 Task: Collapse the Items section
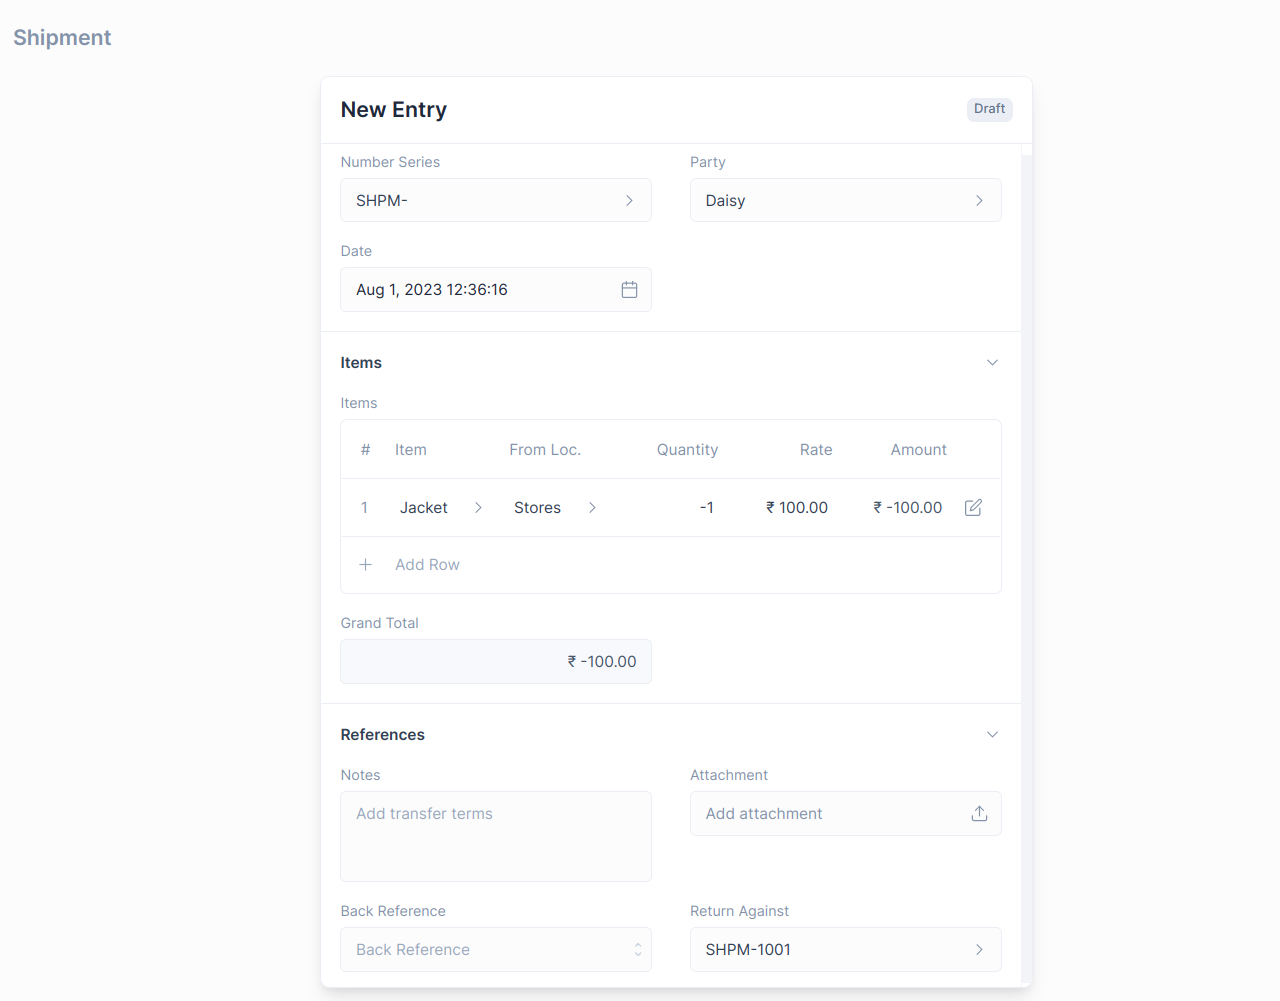point(992,363)
